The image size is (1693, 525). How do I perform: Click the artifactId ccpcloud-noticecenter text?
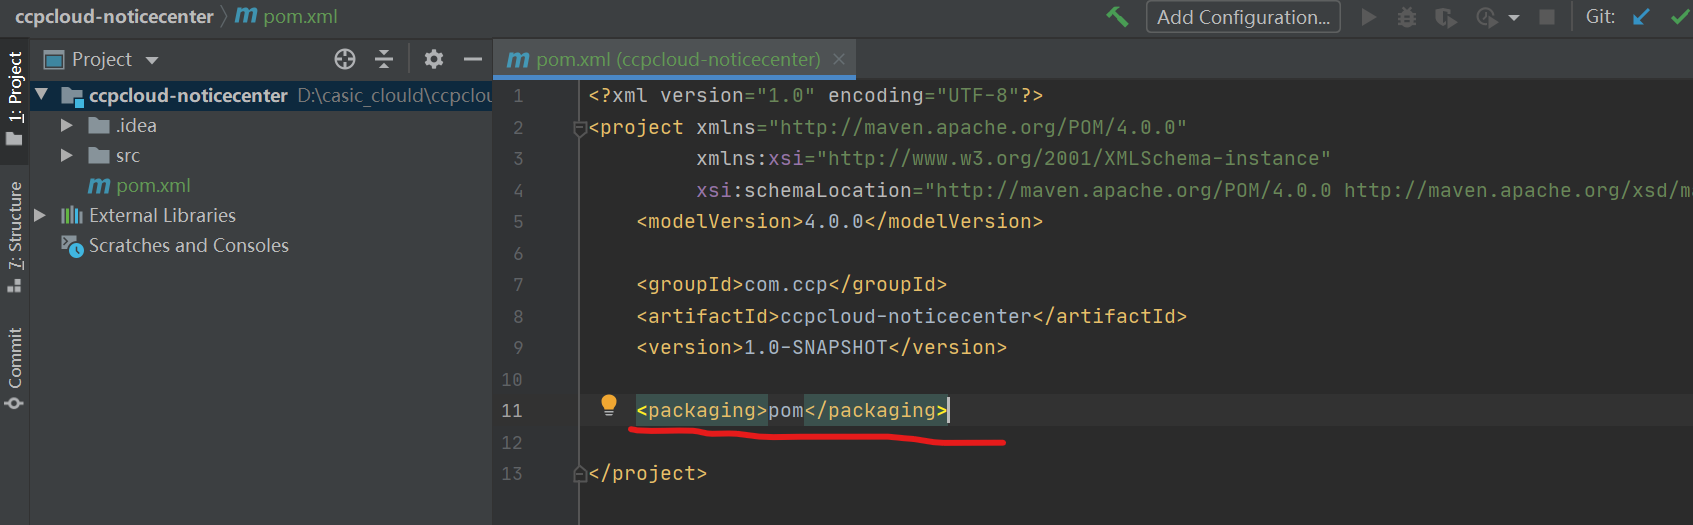906,316
